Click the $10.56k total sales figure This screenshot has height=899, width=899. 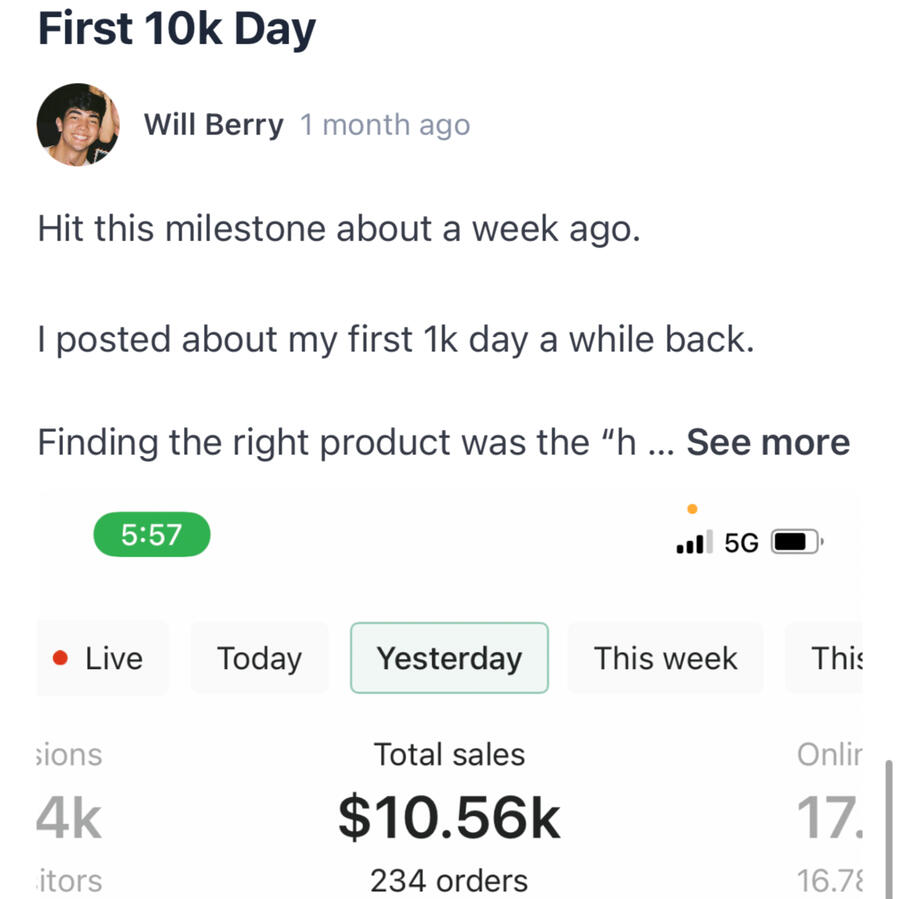coord(449,817)
